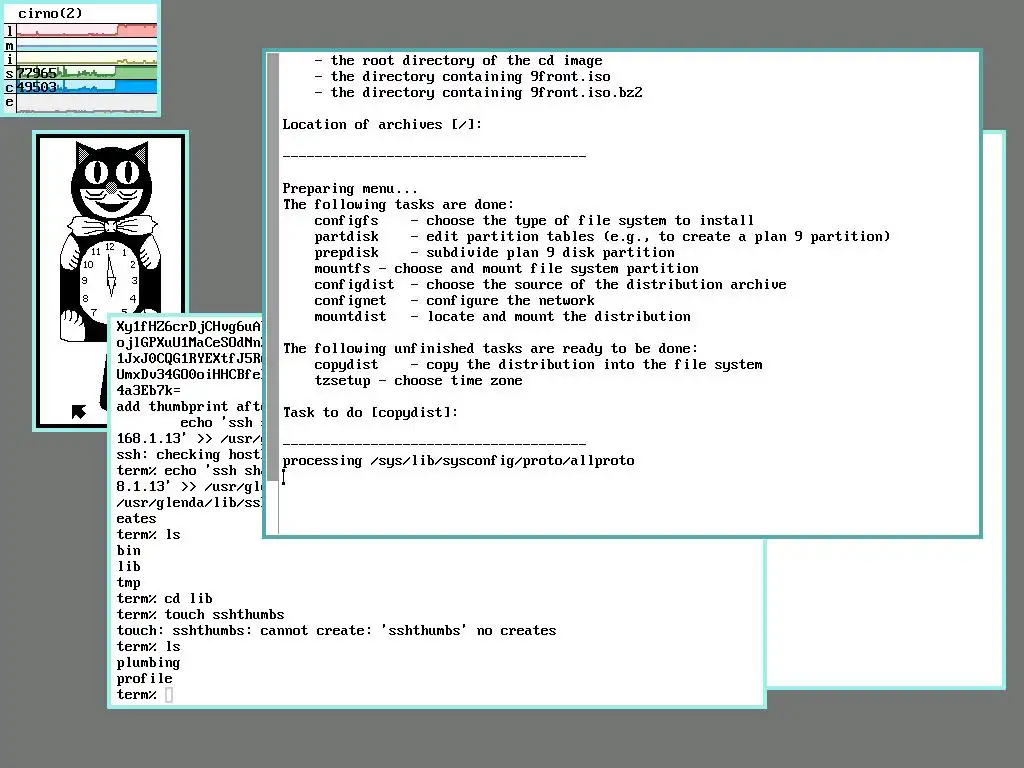
Task: Click the 'l' load graph in stats
Action: click(86, 31)
